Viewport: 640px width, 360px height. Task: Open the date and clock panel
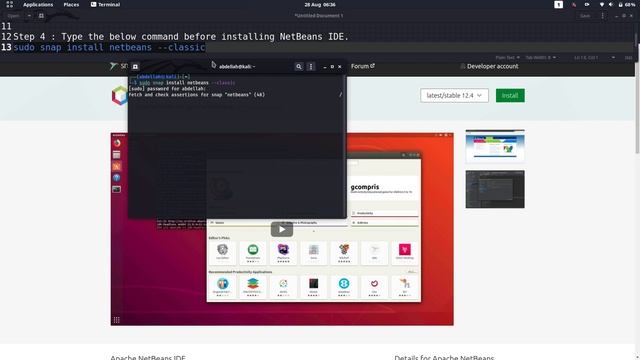point(320,4)
